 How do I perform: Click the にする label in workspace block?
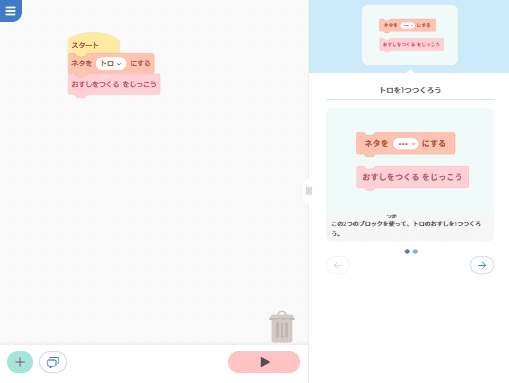pyautogui.click(x=140, y=63)
